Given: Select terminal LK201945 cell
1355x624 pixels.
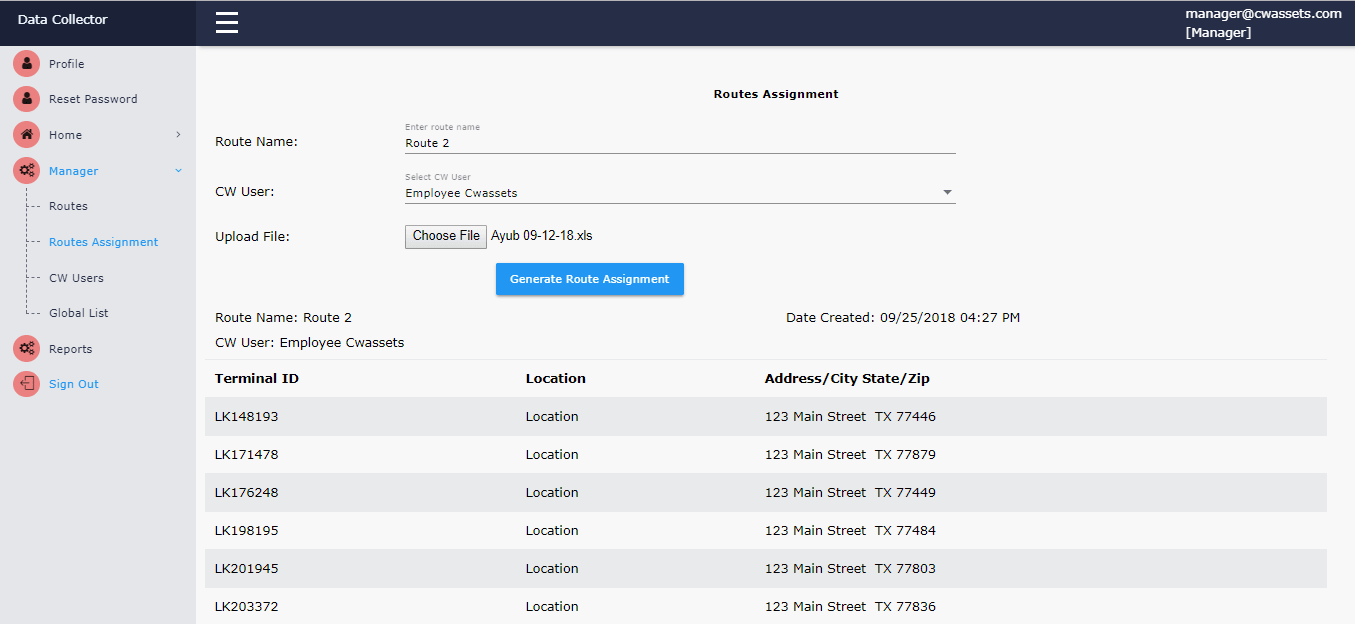Looking at the screenshot, I should pos(247,569).
